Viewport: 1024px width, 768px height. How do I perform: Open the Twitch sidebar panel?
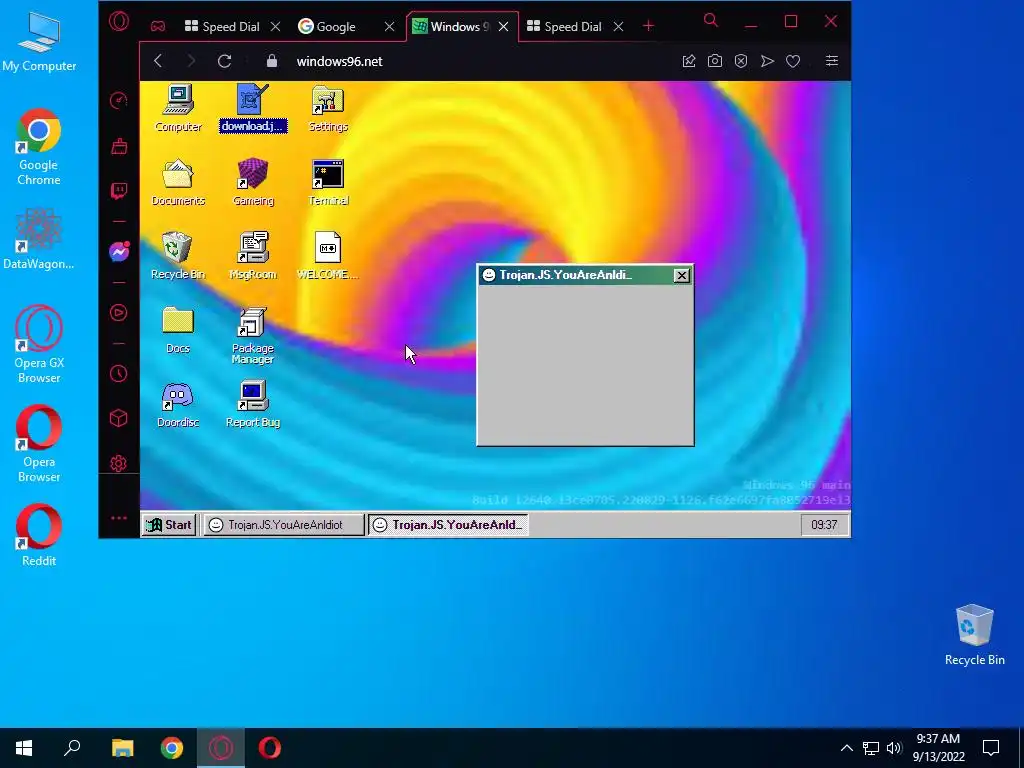[x=119, y=191]
